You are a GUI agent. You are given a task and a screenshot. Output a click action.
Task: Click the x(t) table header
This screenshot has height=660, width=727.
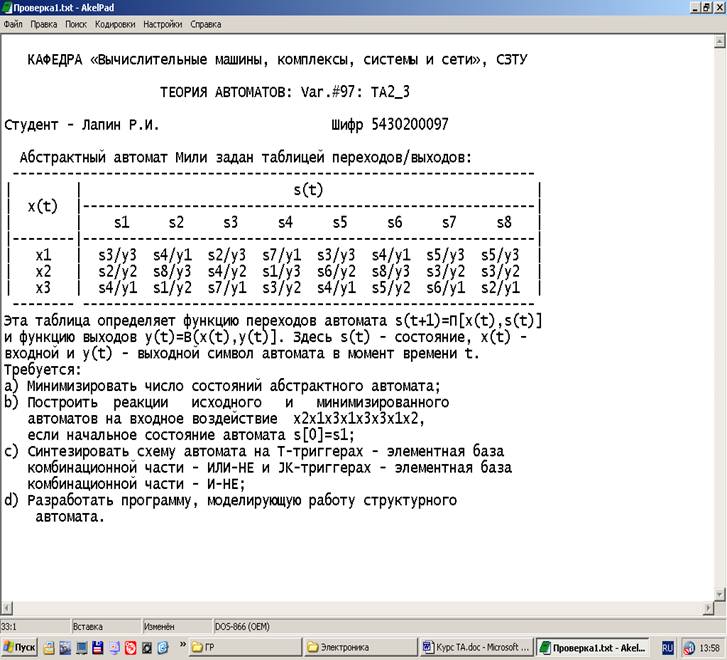pos(43,206)
